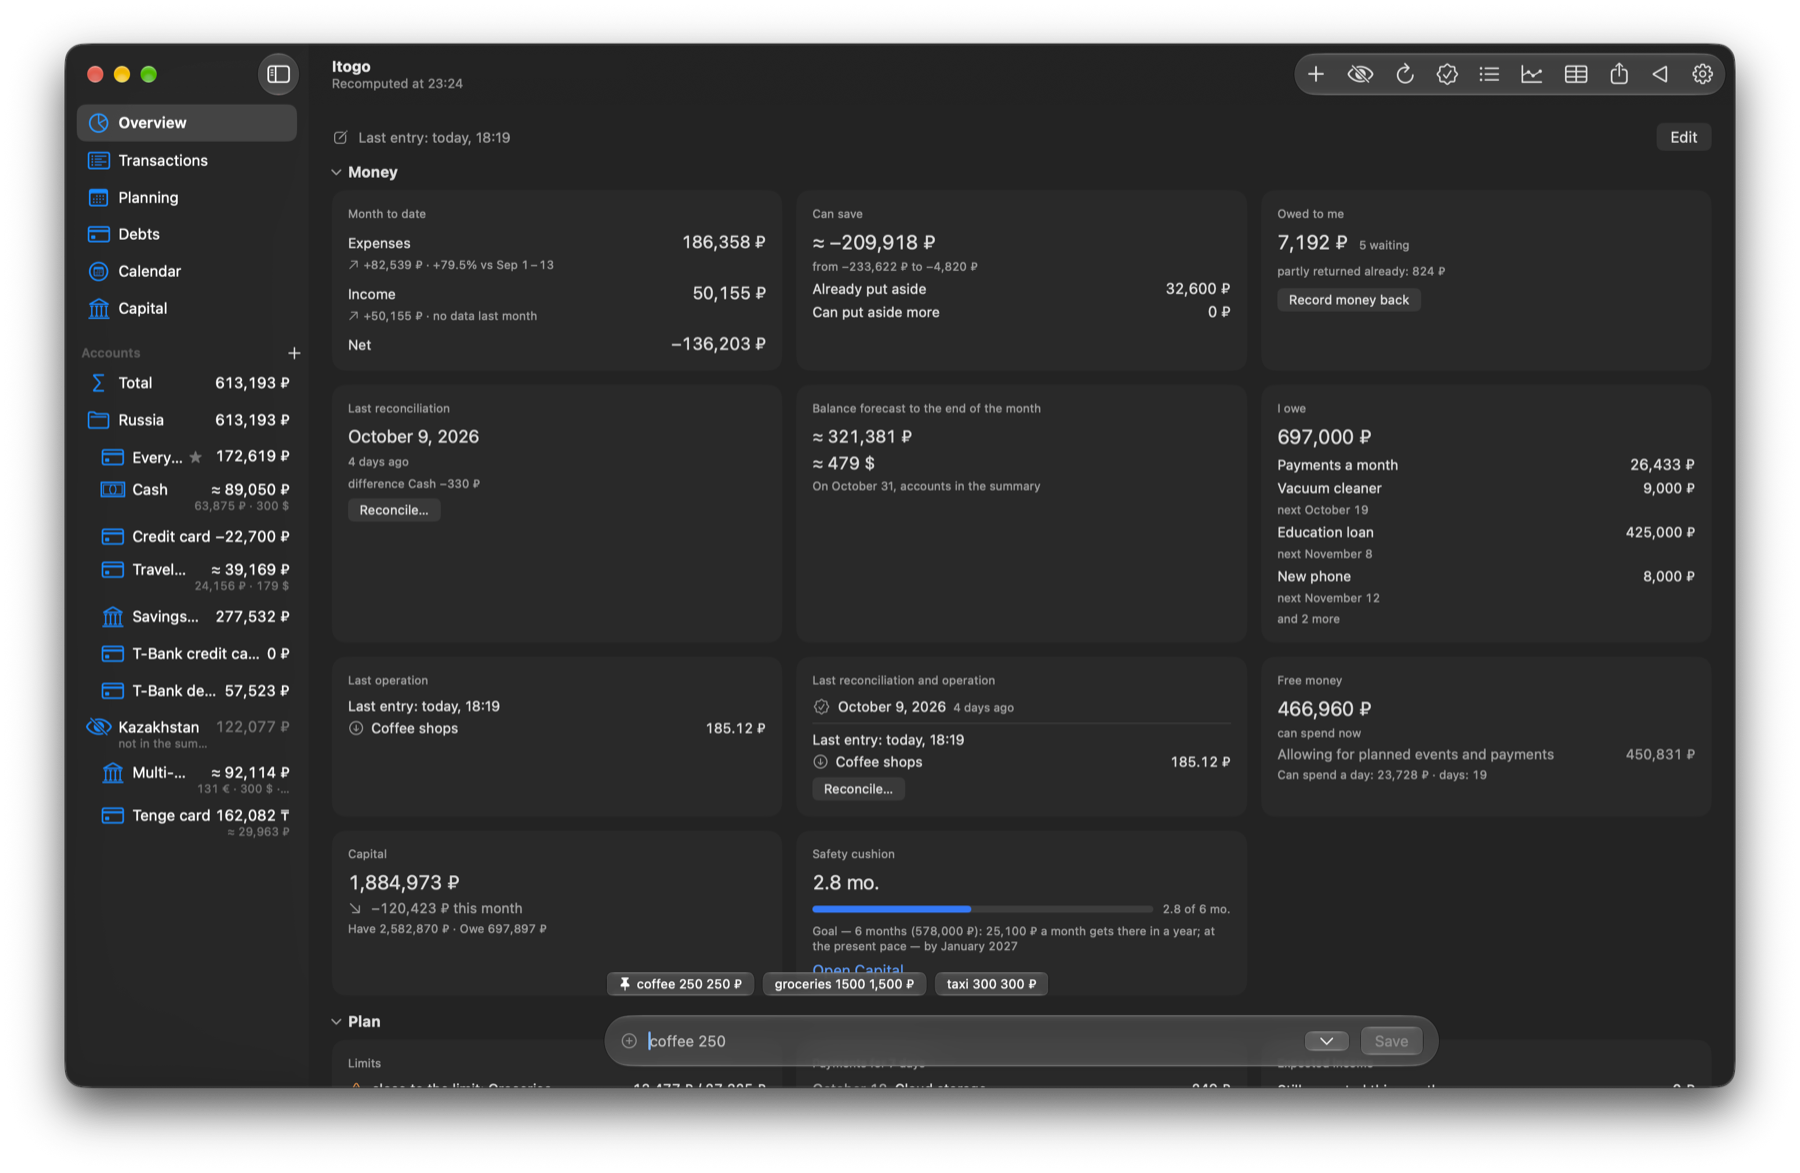The image size is (1800, 1173).
Task: Add a new account with the plus icon
Action: click(x=294, y=353)
